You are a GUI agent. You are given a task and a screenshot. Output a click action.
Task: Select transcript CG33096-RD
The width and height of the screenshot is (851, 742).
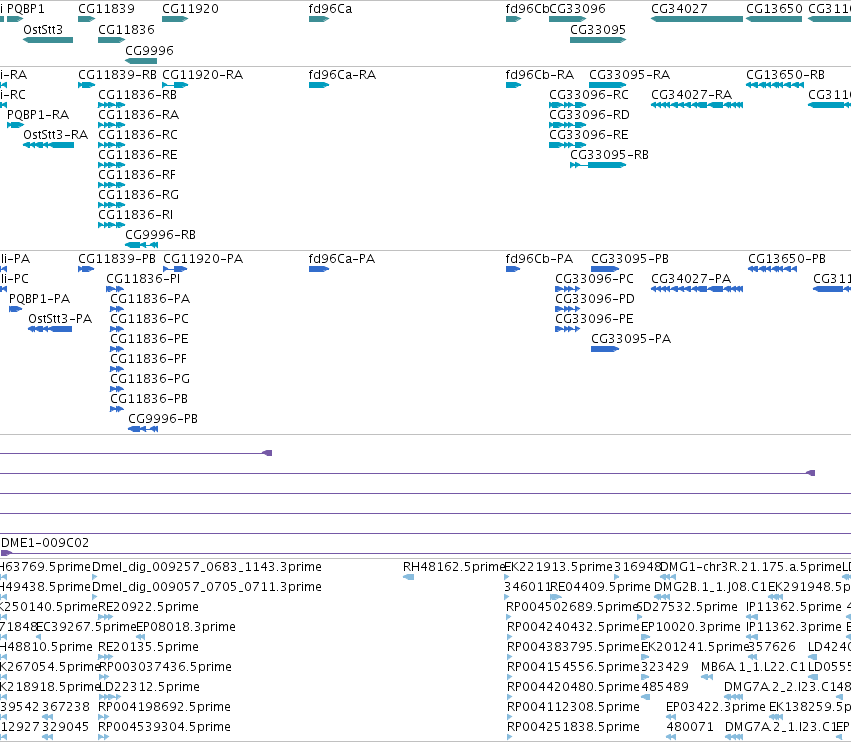[567, 125]
